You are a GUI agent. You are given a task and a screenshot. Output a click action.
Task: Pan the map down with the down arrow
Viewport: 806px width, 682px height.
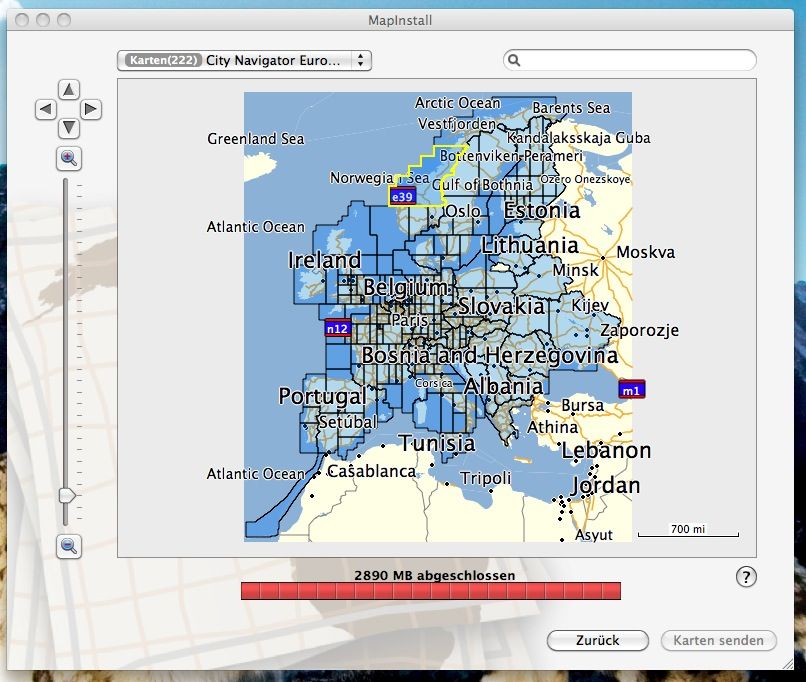pos(68,128)
